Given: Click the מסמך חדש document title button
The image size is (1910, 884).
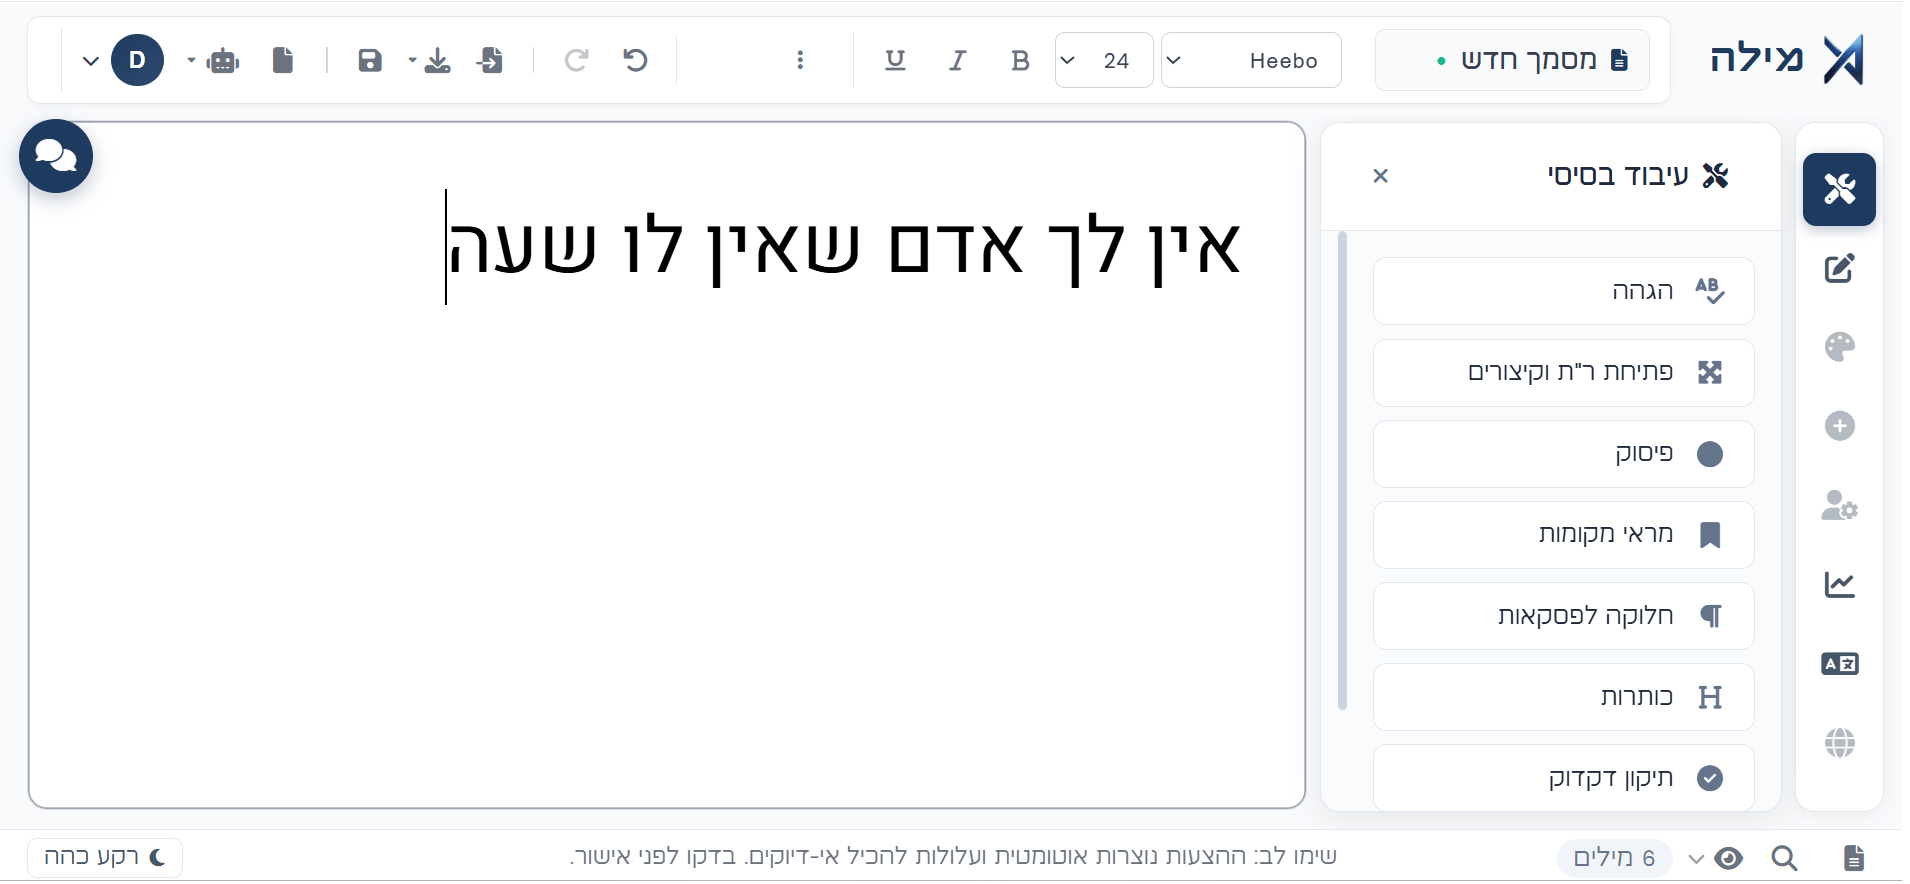Looking at the screenshot, I should tap(1512, 60).
